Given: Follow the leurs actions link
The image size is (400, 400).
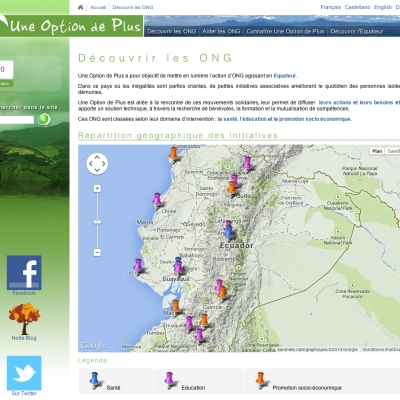Looking at the screenshot, I should 335,103.
